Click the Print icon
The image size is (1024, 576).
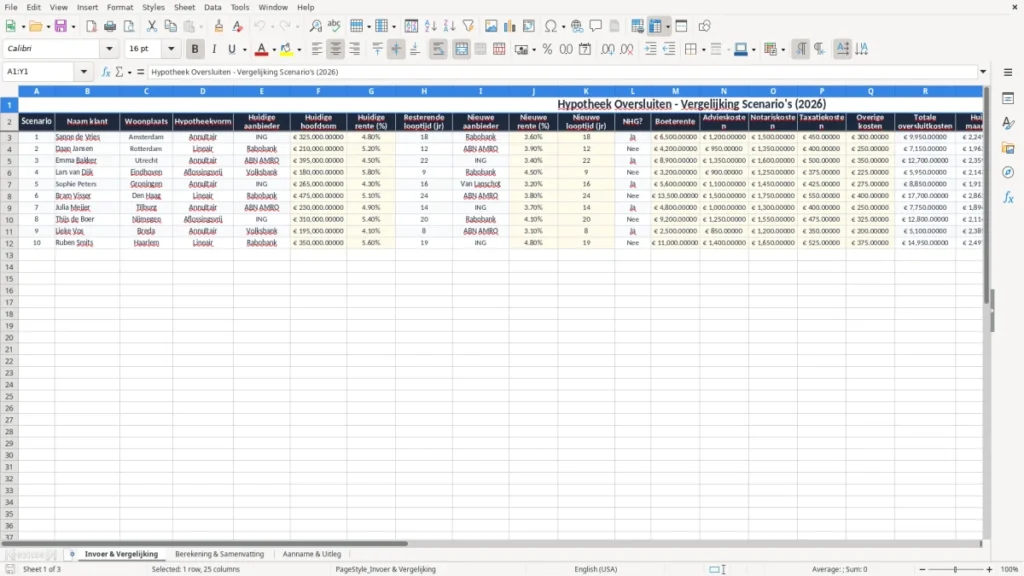point(110,26)
